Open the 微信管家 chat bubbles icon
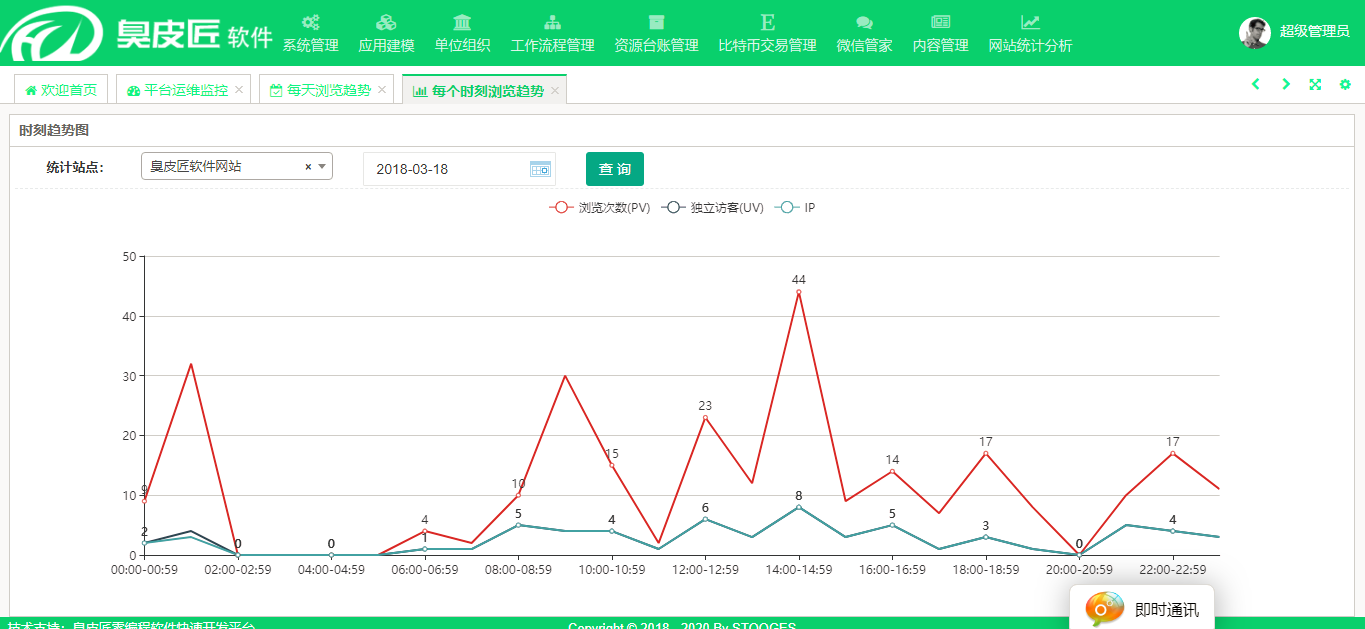Screen dimensions: 1365x629 coord(864,22)
